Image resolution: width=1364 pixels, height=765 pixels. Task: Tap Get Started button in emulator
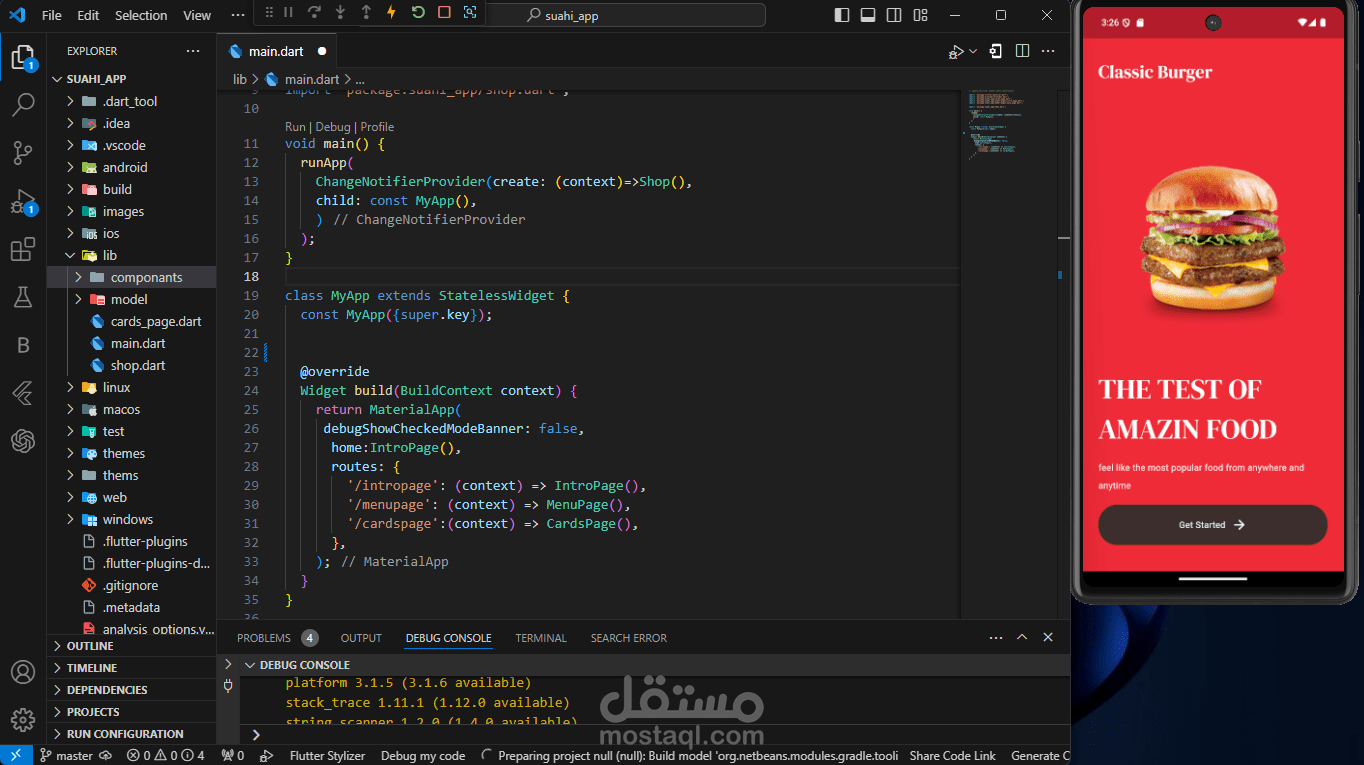(1212, 525)
